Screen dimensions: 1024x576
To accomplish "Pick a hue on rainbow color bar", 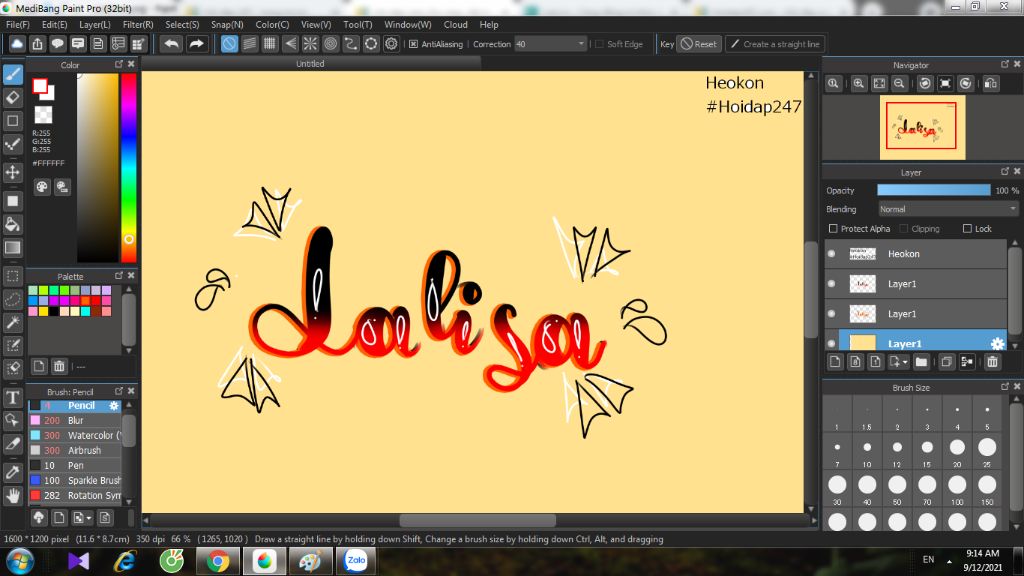I will coord(129,167).
